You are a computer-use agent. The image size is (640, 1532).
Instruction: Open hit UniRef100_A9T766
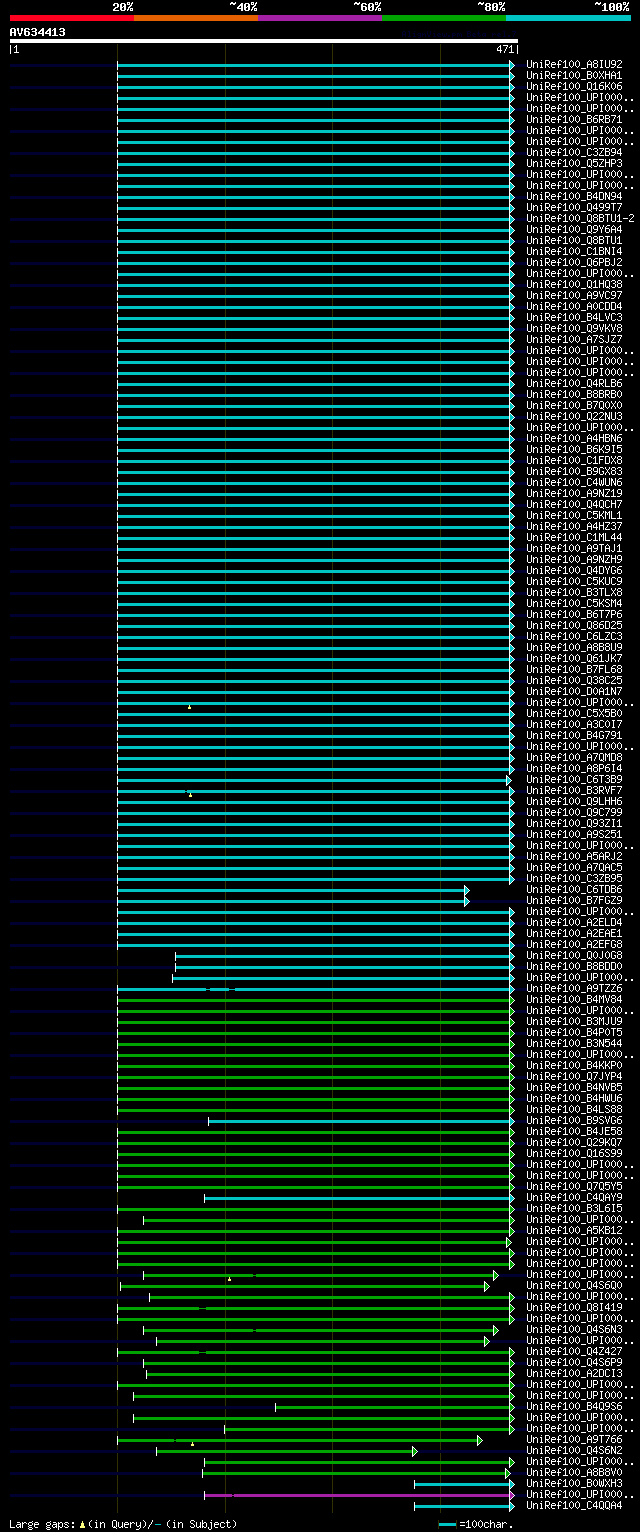[x=574, y=1439]
